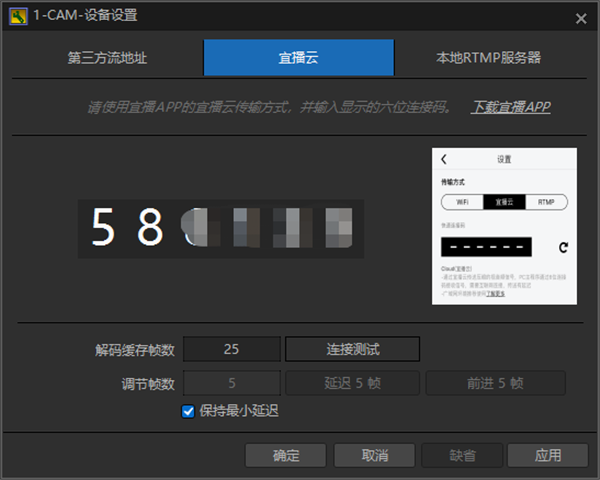Click the 解码缓存帧数 label
The image size is (600, 480).
135,350
